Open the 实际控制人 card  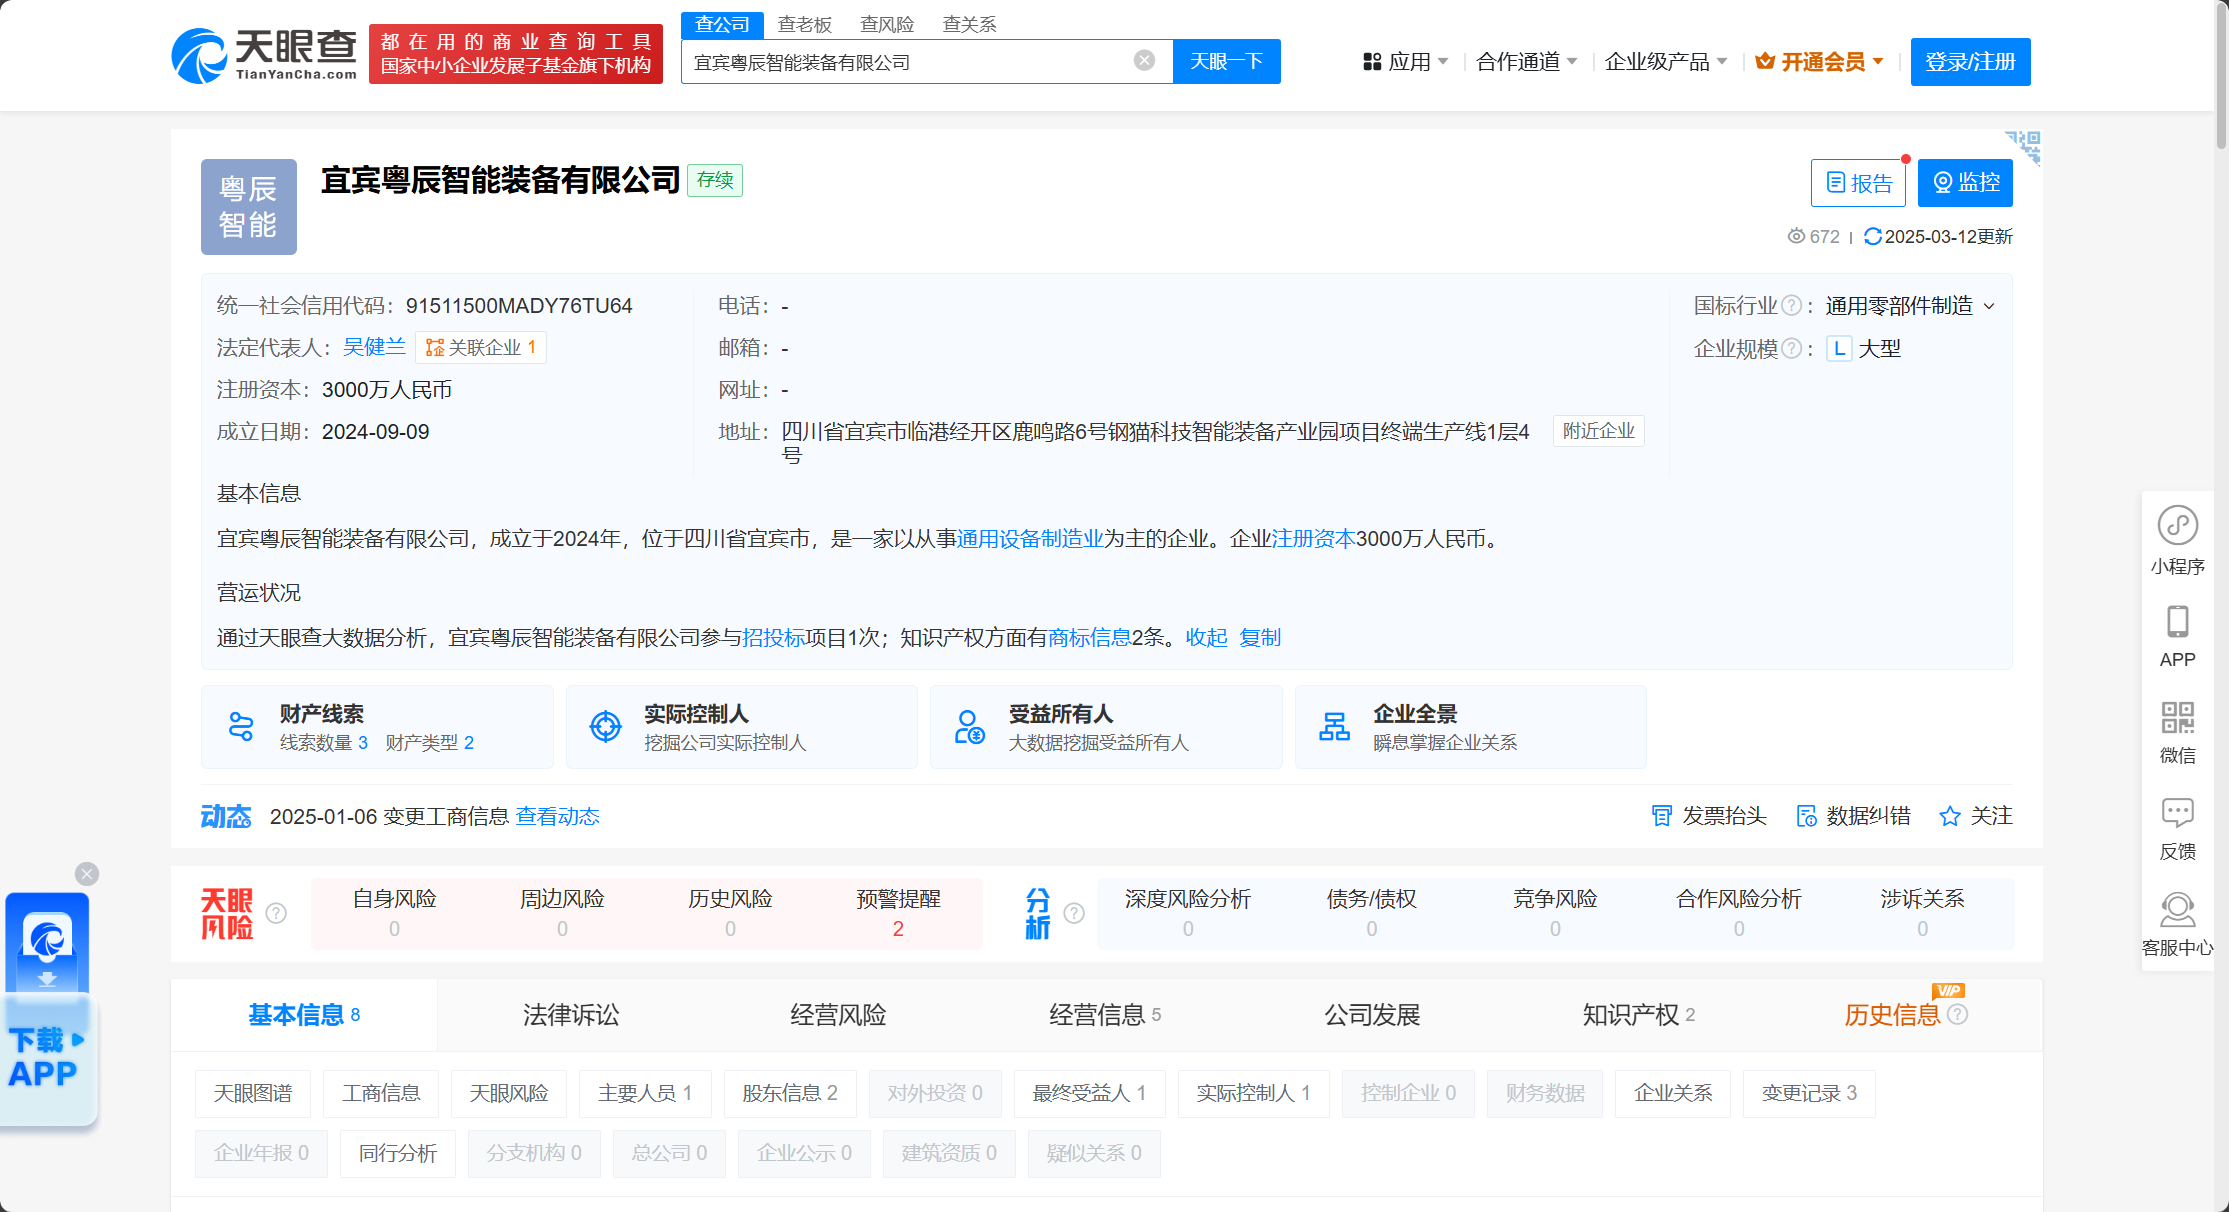741,727
